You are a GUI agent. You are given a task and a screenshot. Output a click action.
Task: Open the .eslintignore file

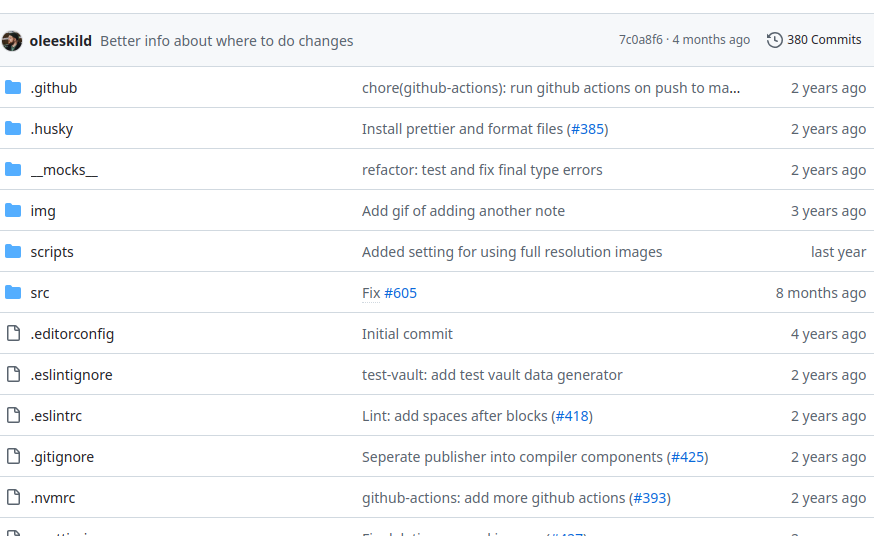[71, 375]
